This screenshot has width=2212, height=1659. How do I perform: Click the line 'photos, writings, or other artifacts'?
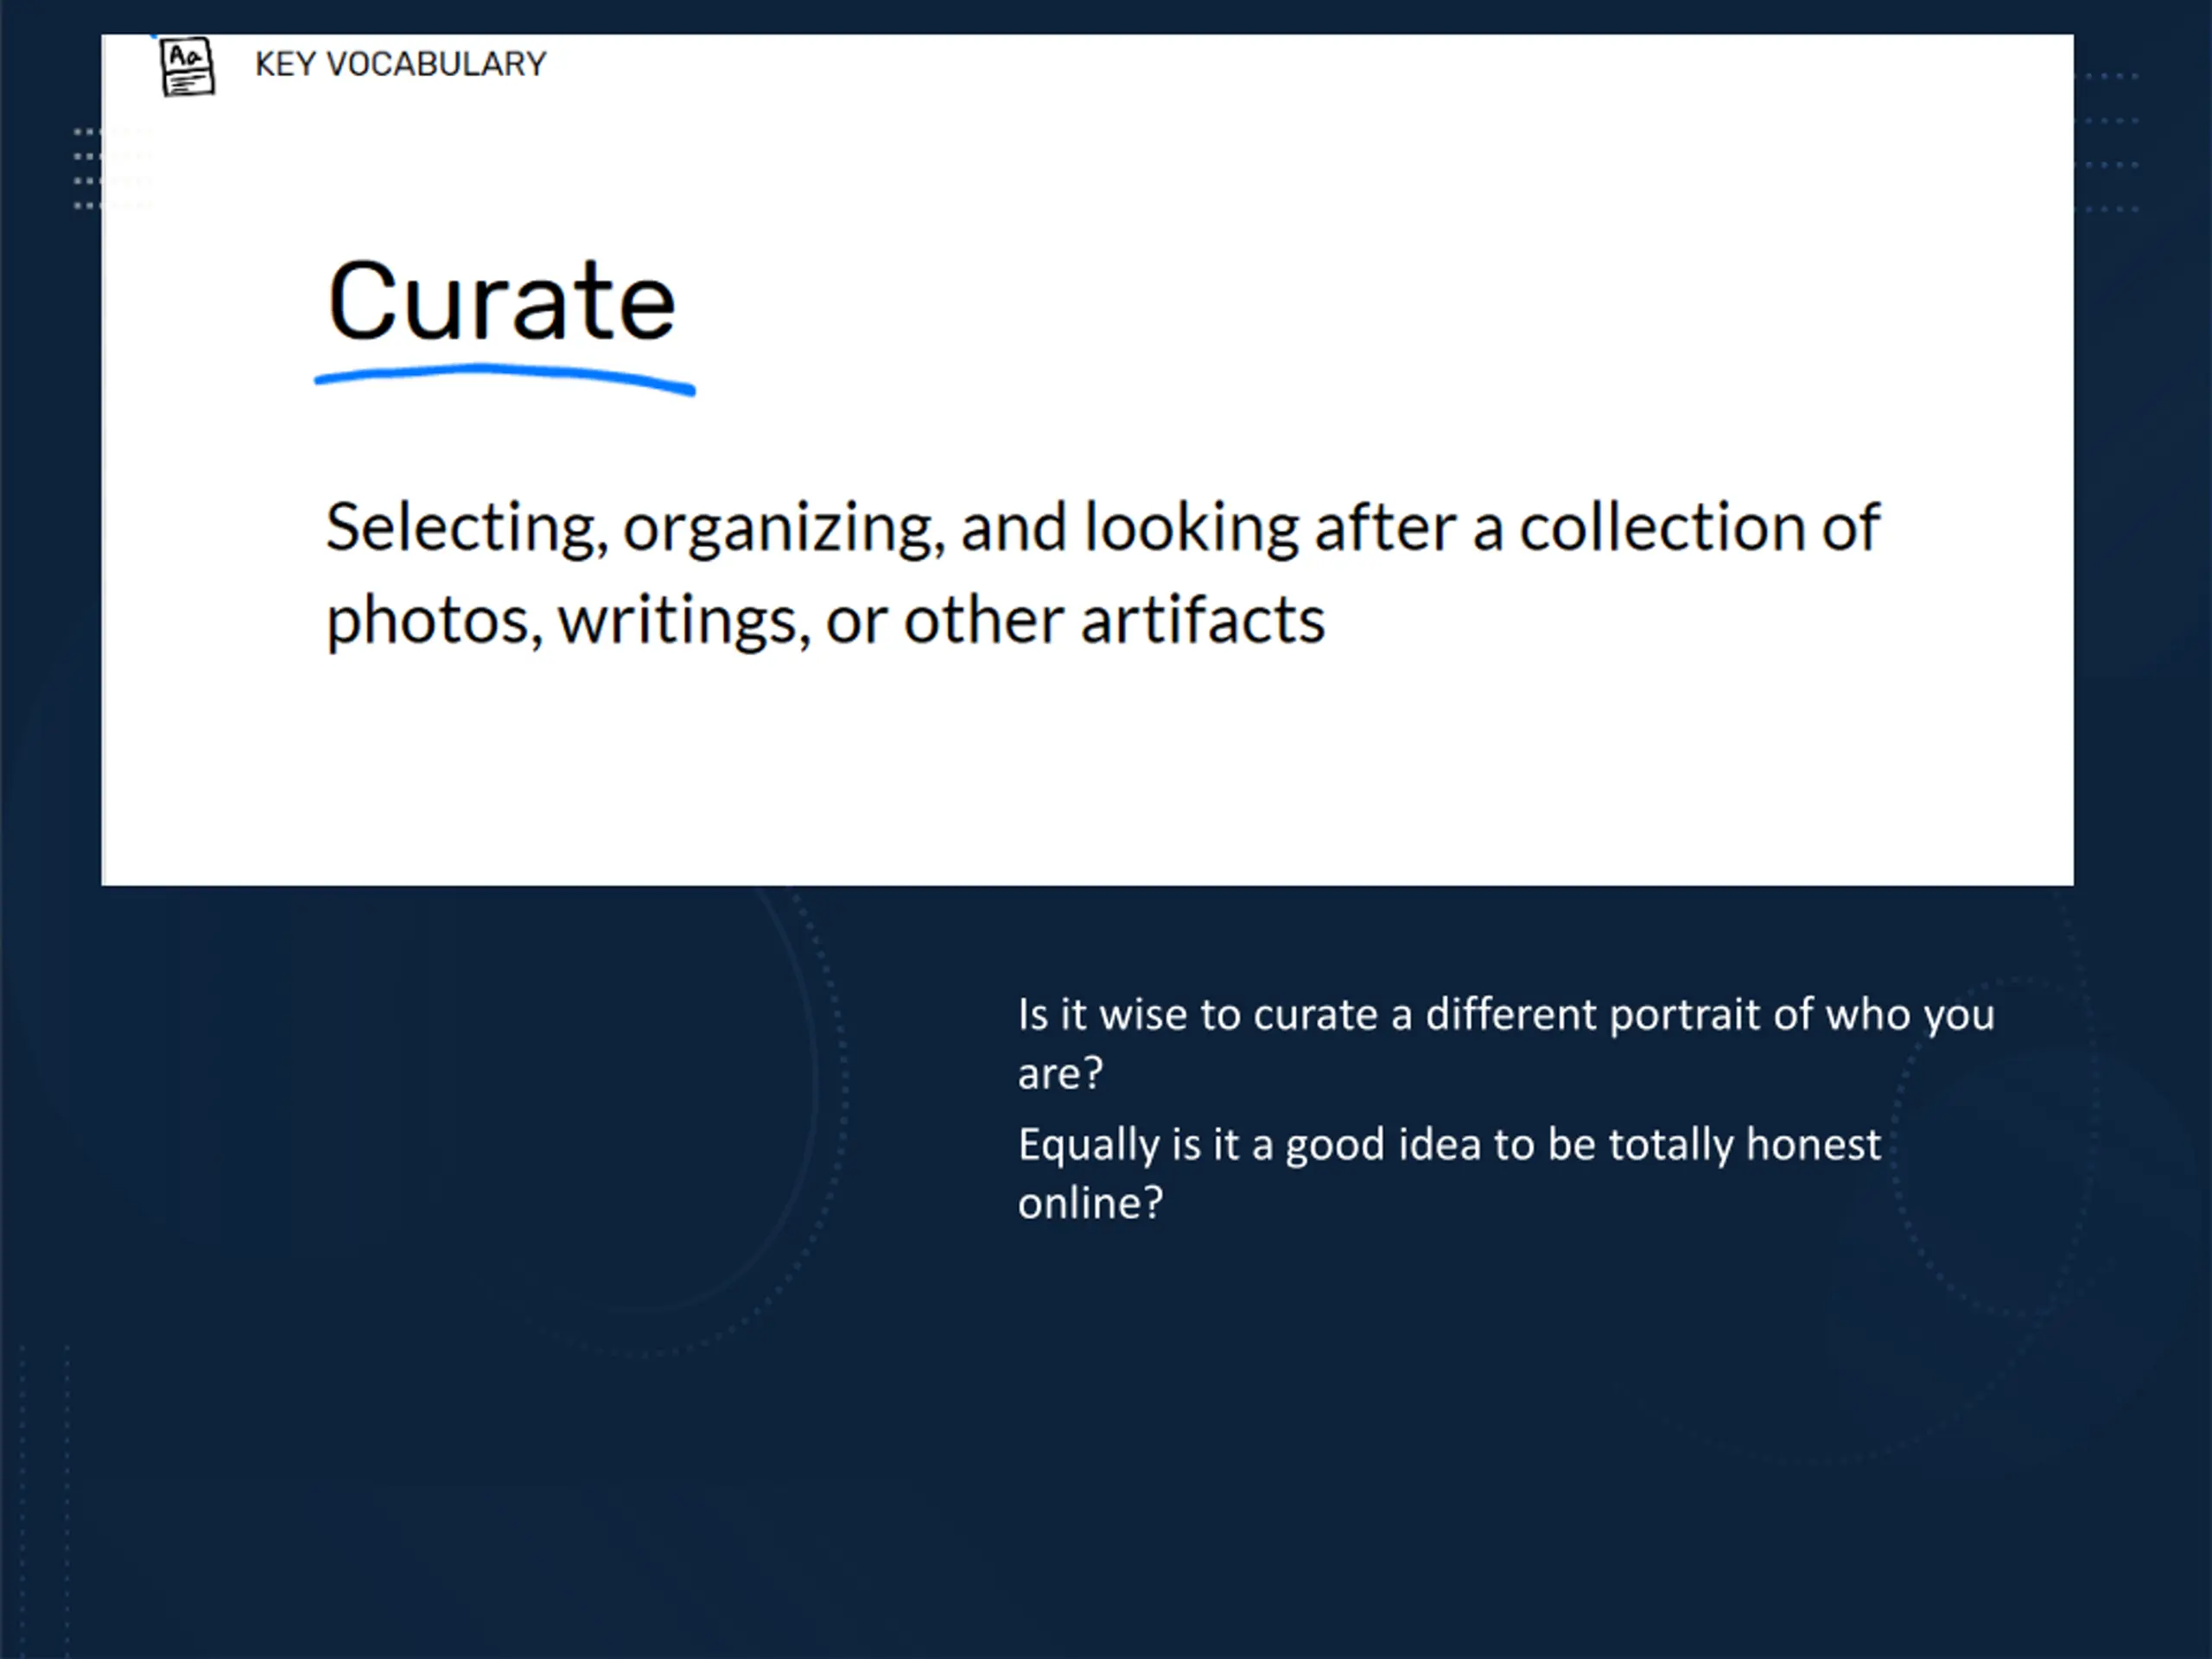point(826,621)
